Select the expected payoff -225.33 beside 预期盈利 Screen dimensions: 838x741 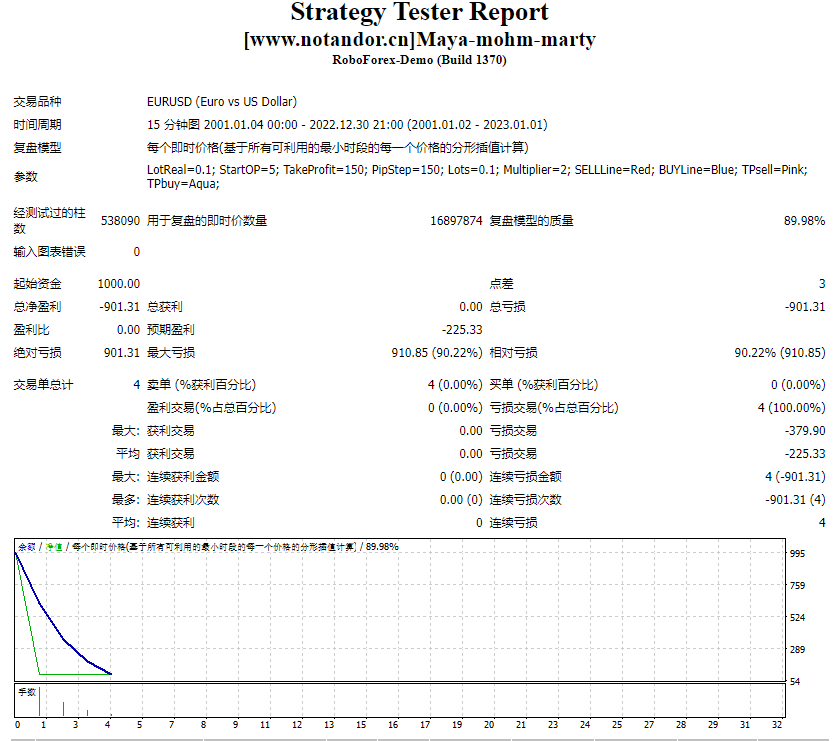pos(462,330)
